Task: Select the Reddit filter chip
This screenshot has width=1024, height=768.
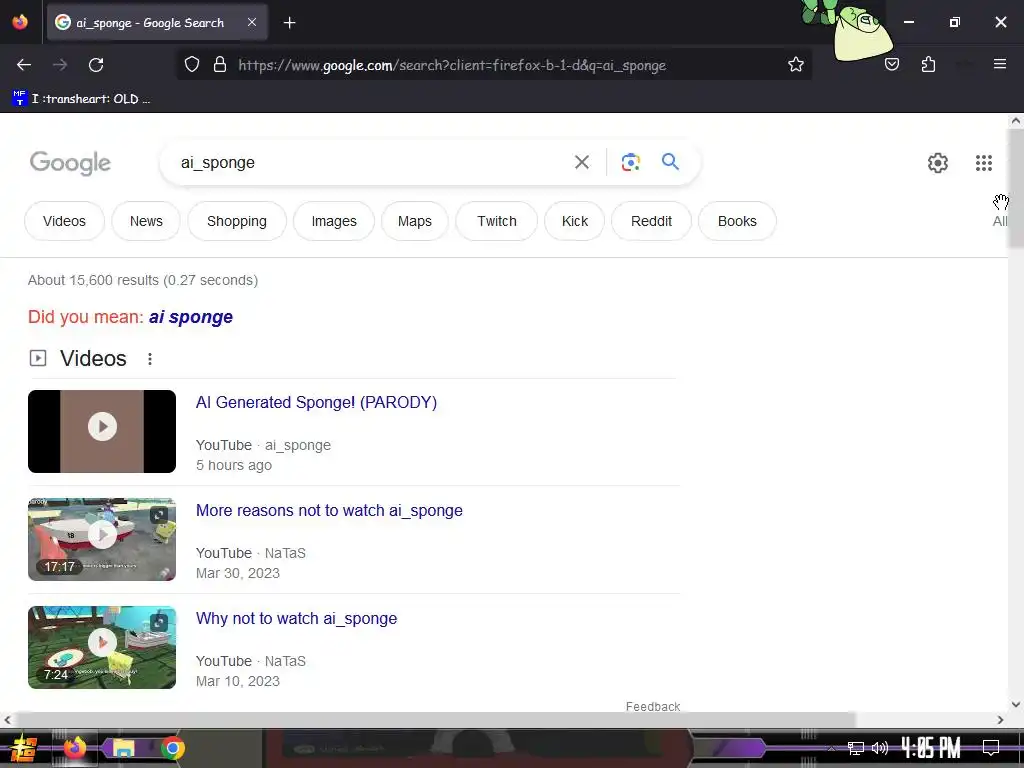Action: (x=651, y=221)
